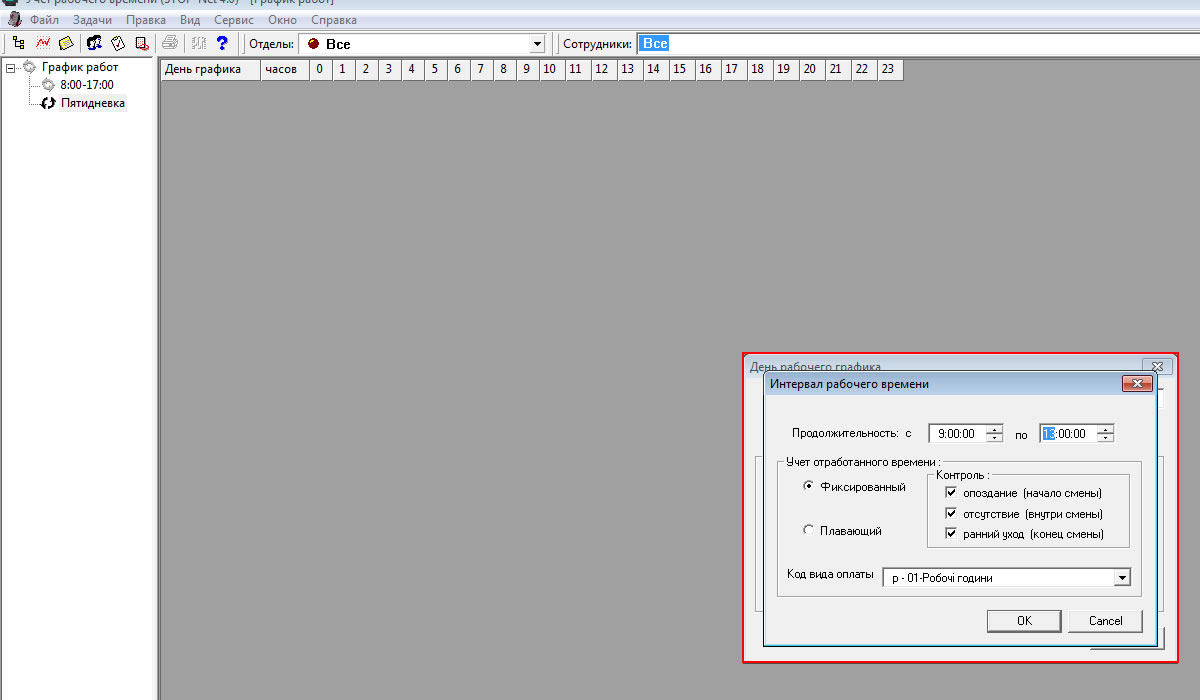Click the yellow note toolbar icon

pyautogui.click(x=66, y=43)
